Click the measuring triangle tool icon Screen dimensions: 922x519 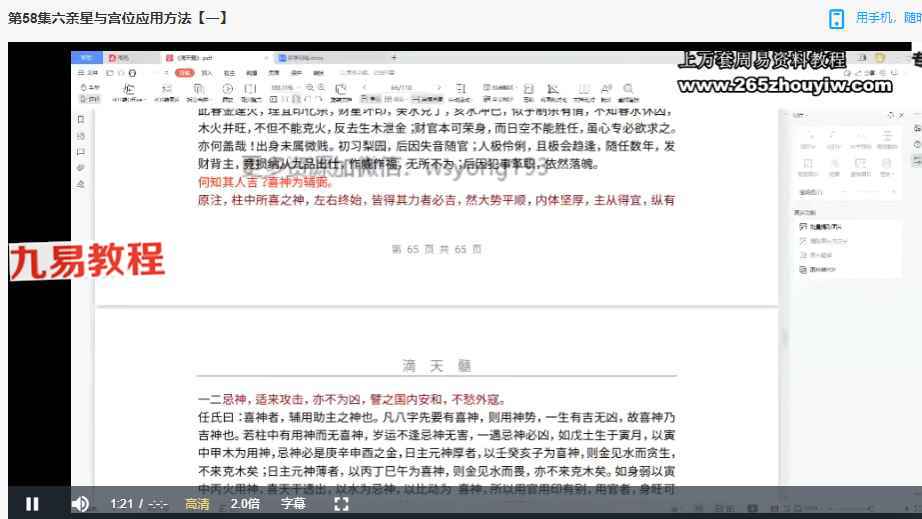(553, 89)
